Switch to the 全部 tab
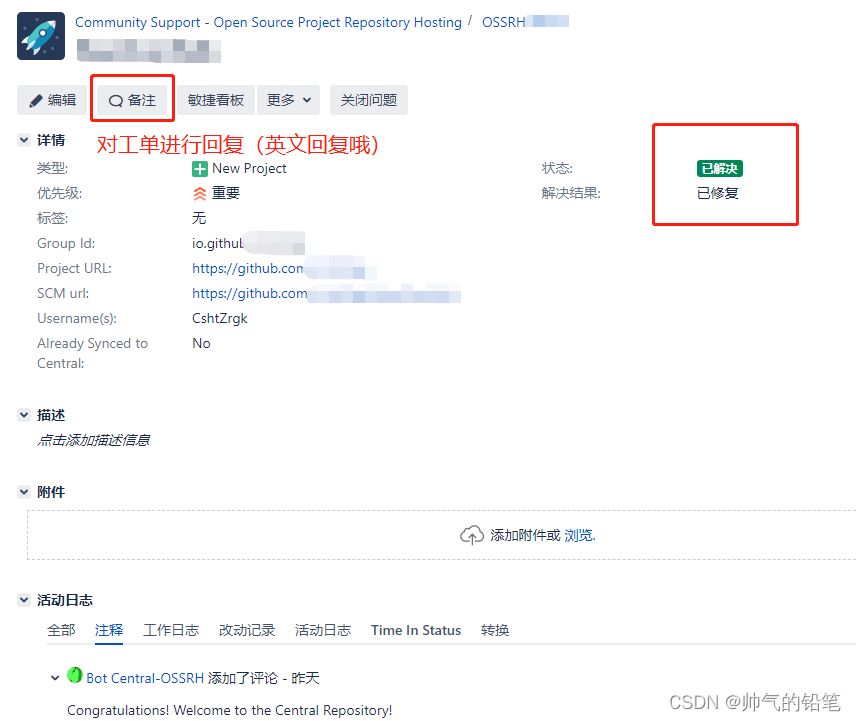 coord(61,630)
